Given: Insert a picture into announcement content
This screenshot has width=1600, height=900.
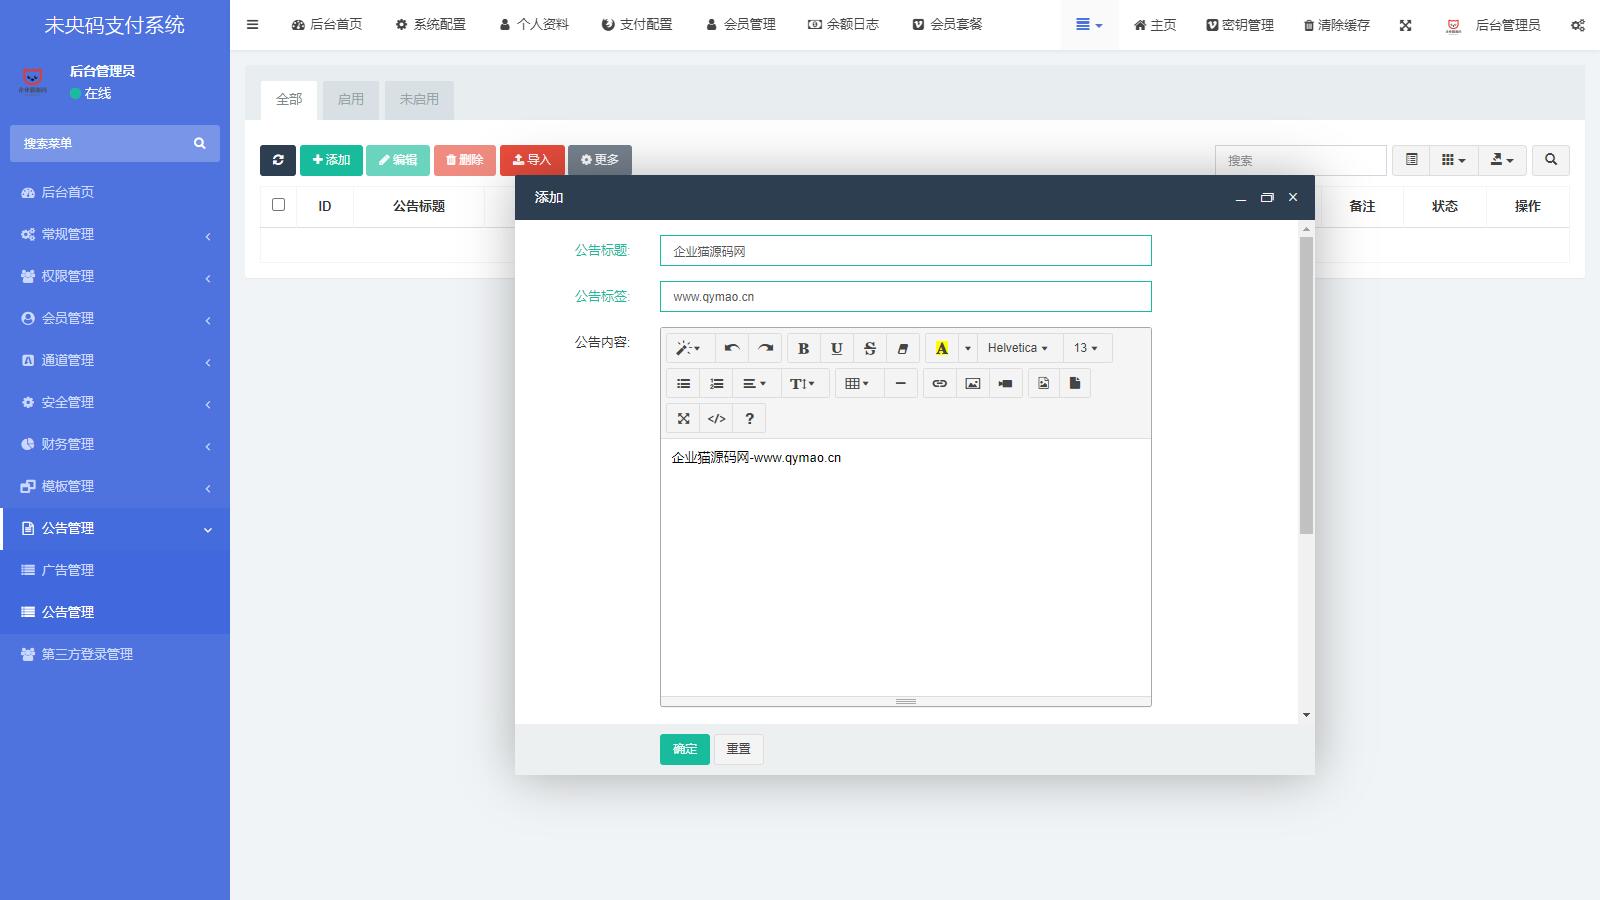Looking at the screenshot, I should [x=972, y=383].
